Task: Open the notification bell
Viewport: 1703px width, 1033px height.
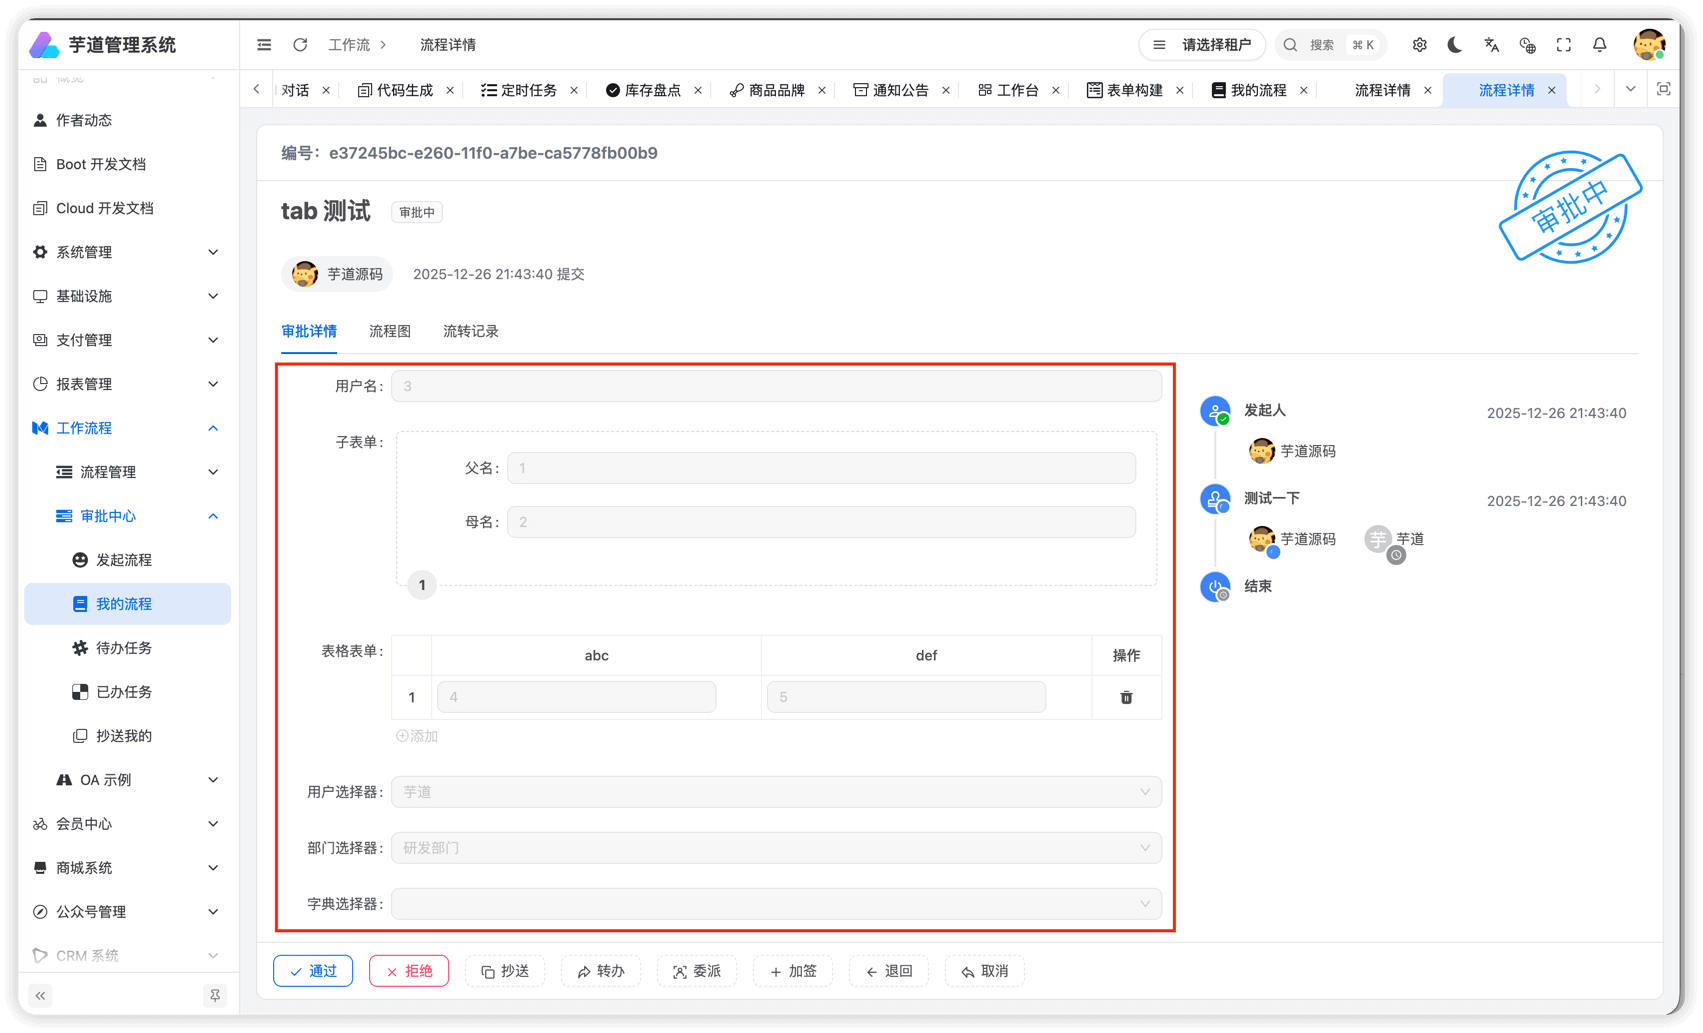Action: [x=1599, y=44]
